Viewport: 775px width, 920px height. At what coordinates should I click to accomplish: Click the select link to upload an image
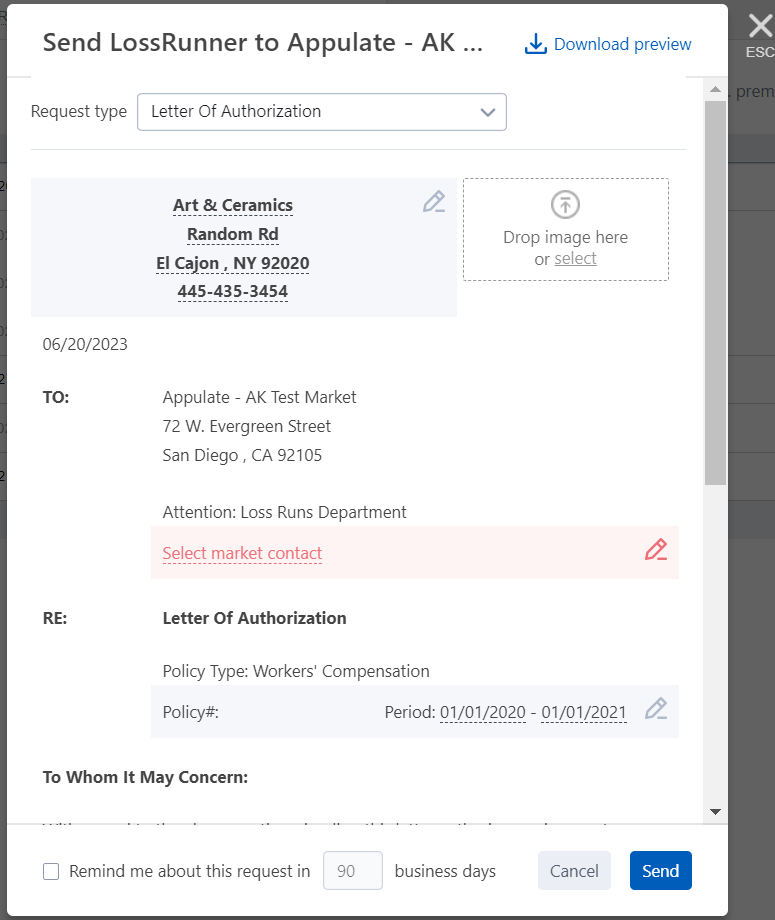[575, 258]
